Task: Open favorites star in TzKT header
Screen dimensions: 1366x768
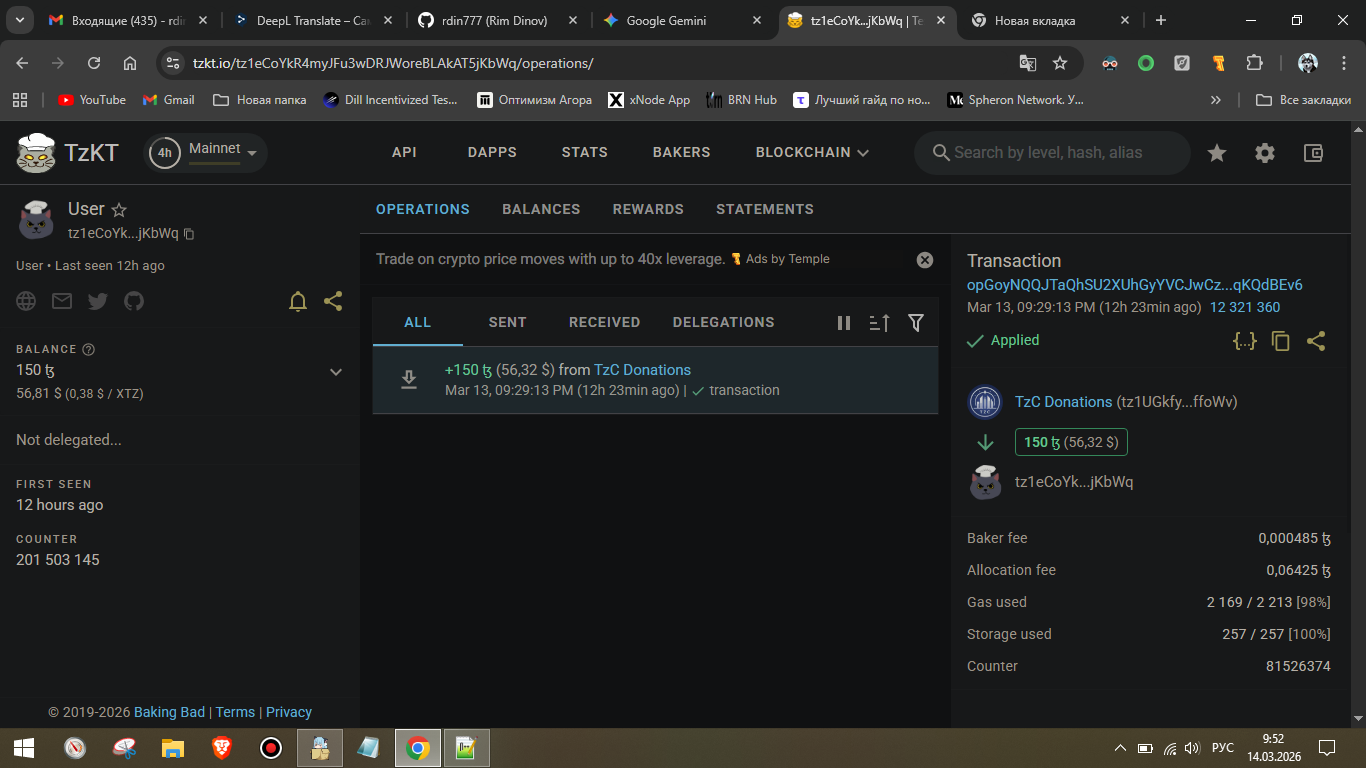Action: (x=1217, y=153)
